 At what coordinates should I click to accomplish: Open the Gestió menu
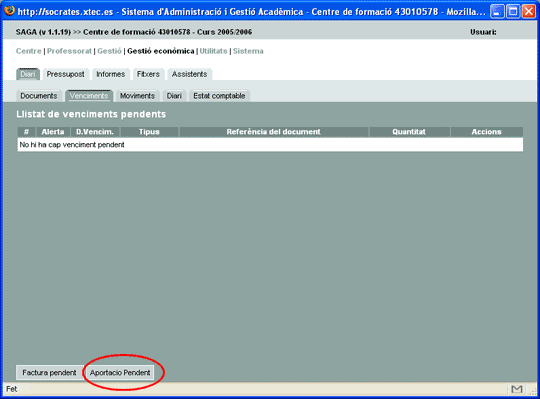(x=109, y=51)
